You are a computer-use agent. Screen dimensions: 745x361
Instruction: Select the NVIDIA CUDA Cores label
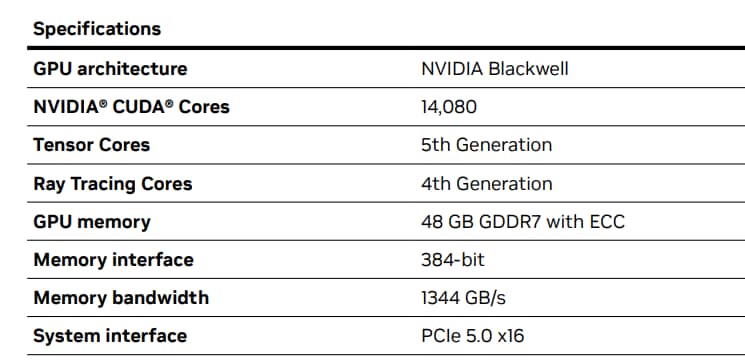(x=132, y=107)
